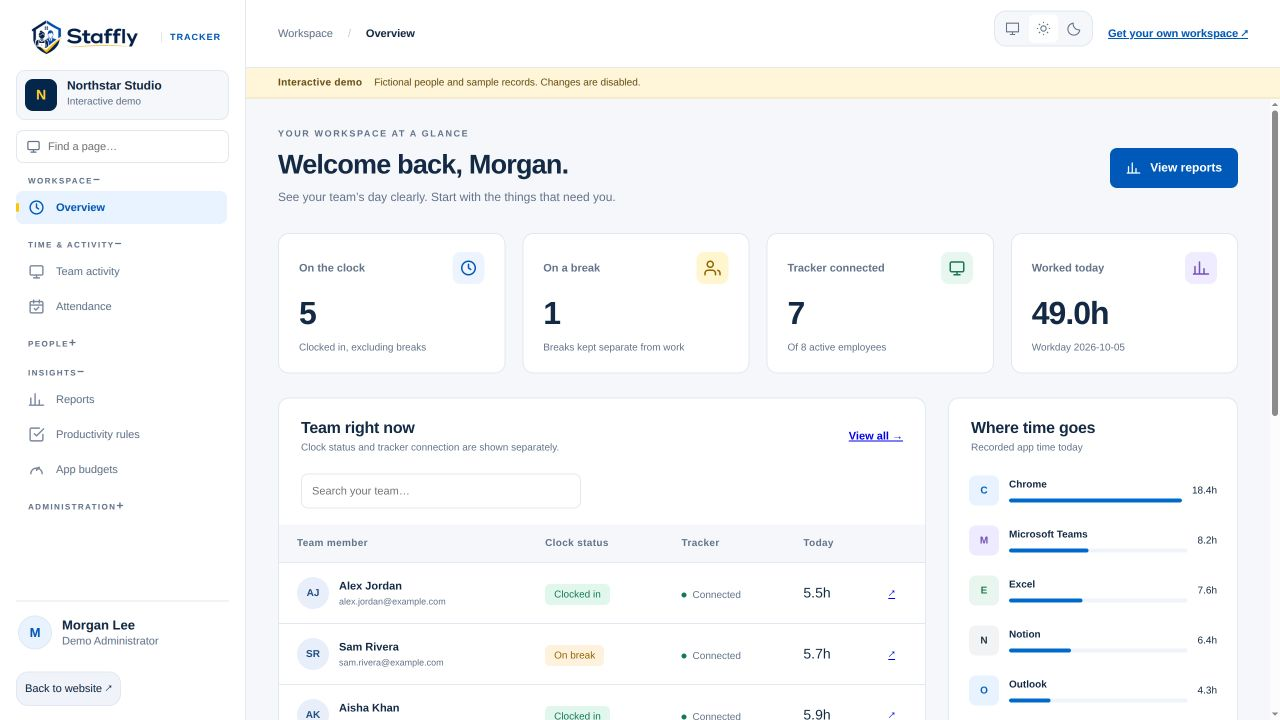1280x720 pixels.
Task: Click Back to website button
Action: pos(68,689)
